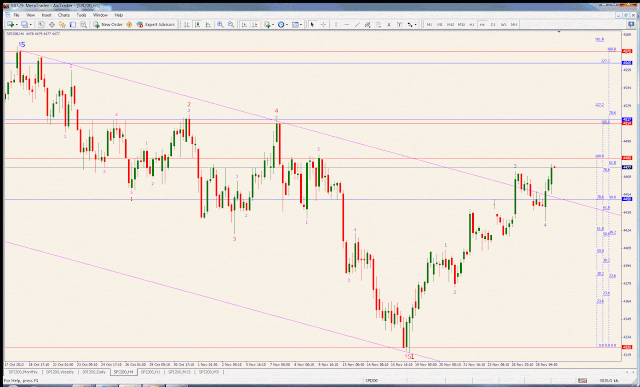Select the vertical line tool
640x387 pixels.
tap(336, 24)
